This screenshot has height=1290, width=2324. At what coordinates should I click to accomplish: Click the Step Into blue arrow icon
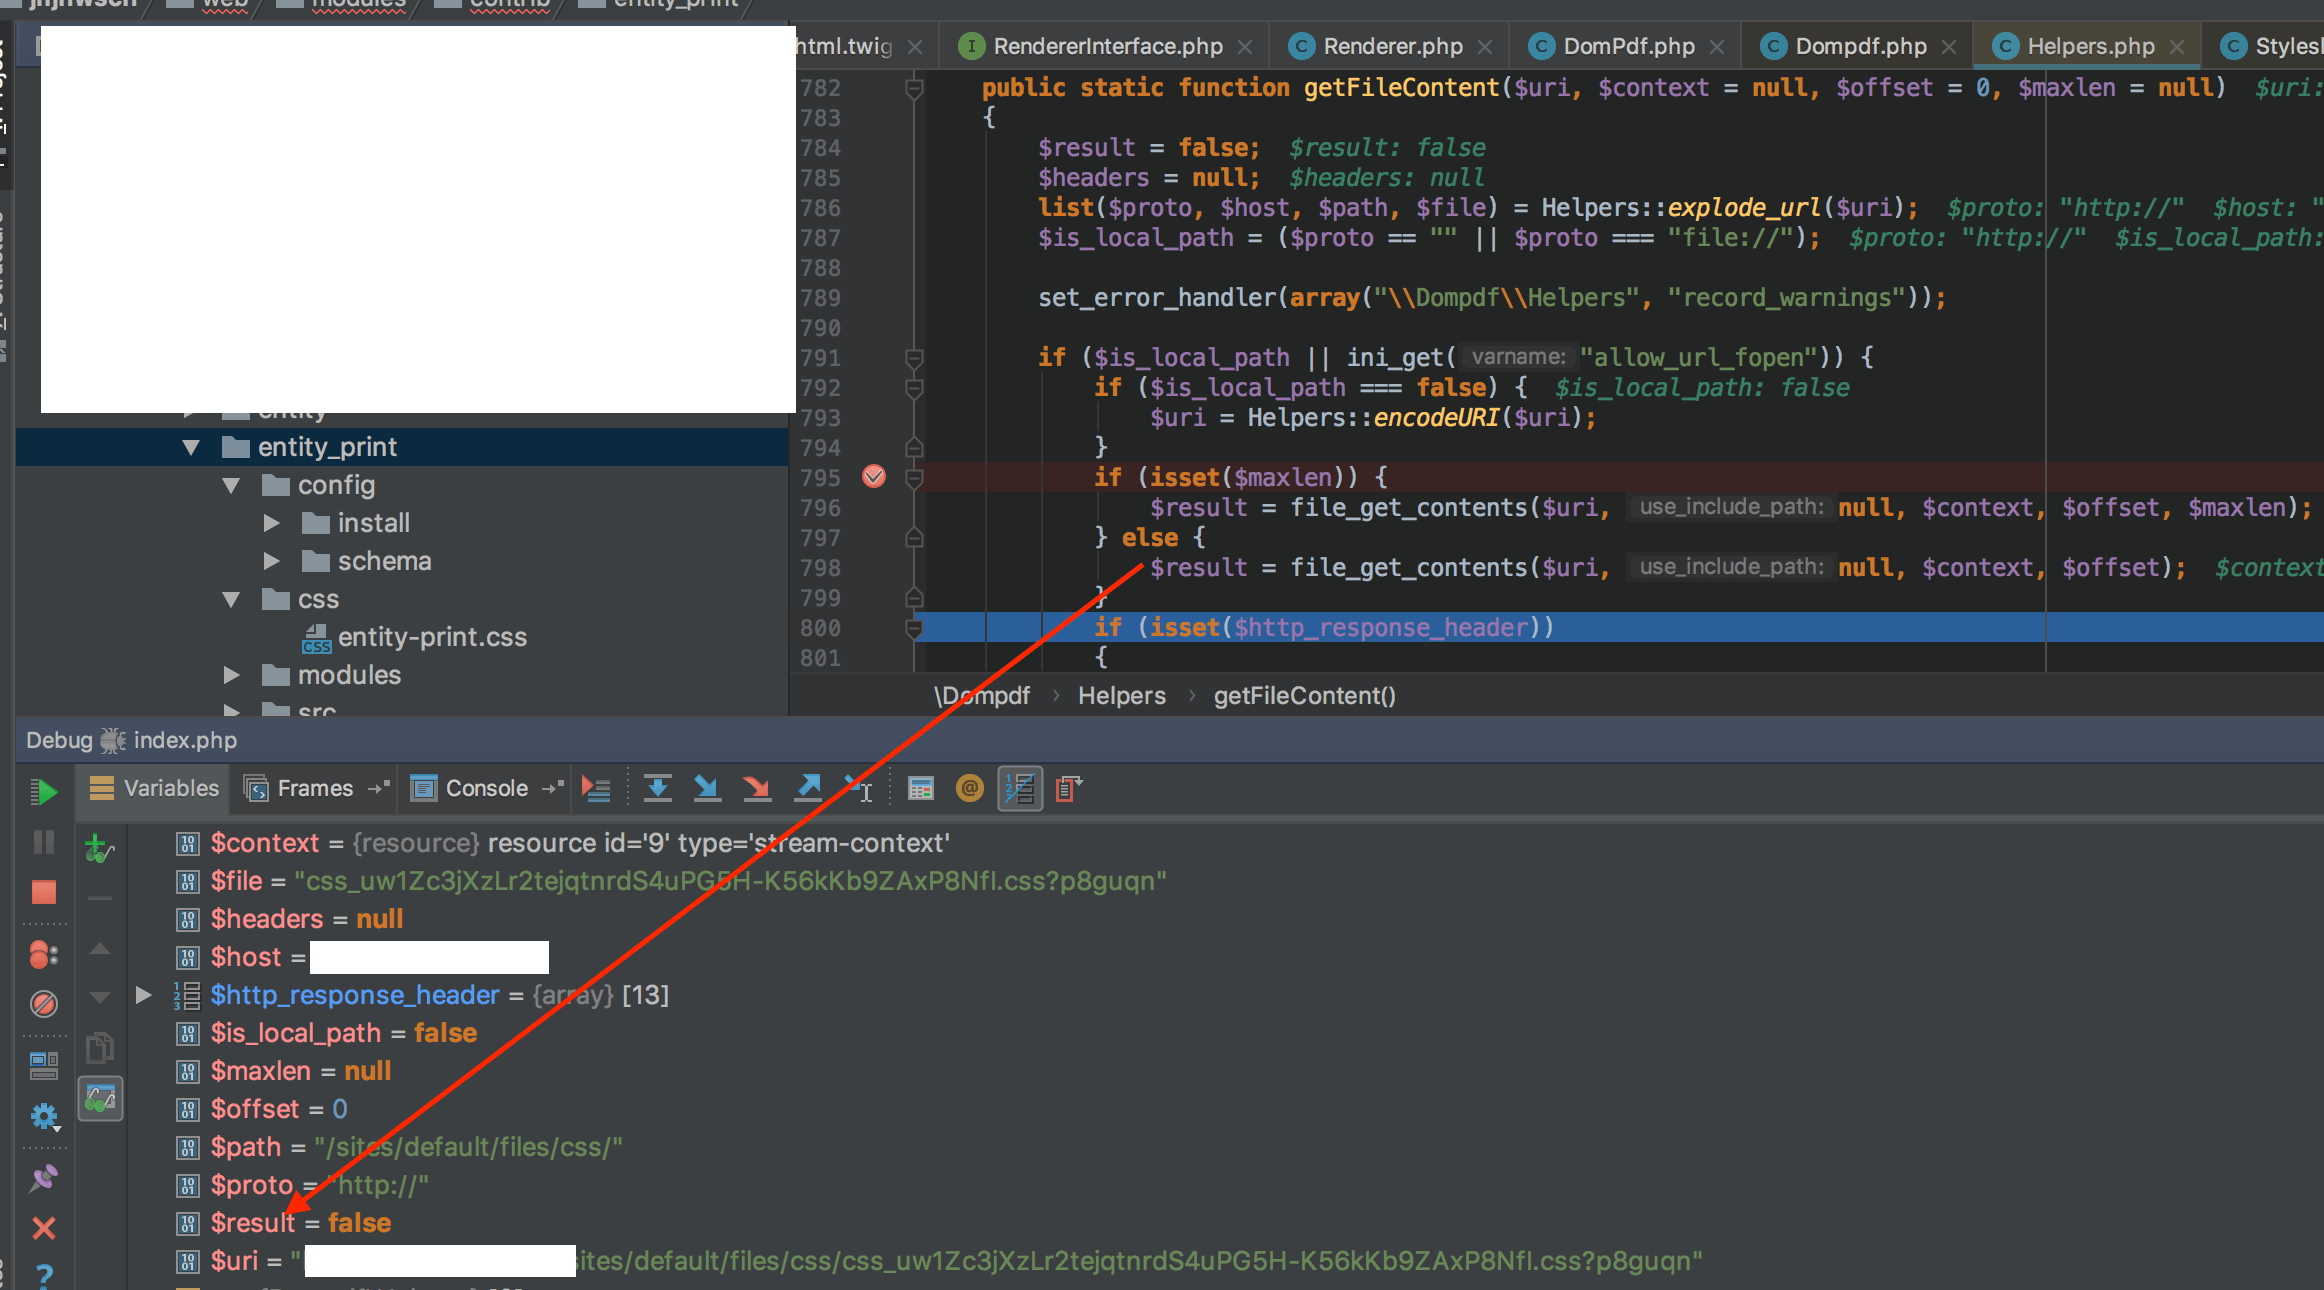[x=707, y=789]
